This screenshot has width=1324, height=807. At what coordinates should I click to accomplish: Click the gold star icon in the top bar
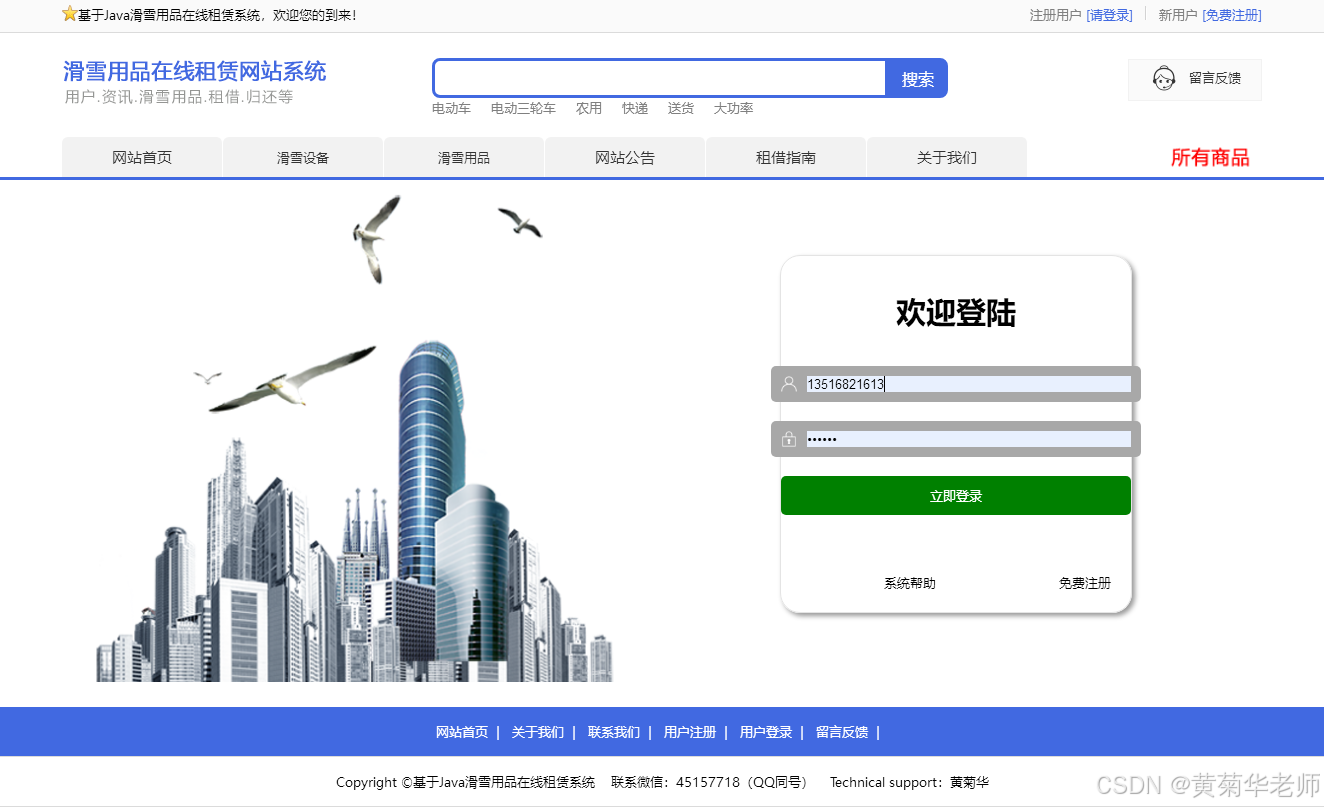tap(69, 14)
